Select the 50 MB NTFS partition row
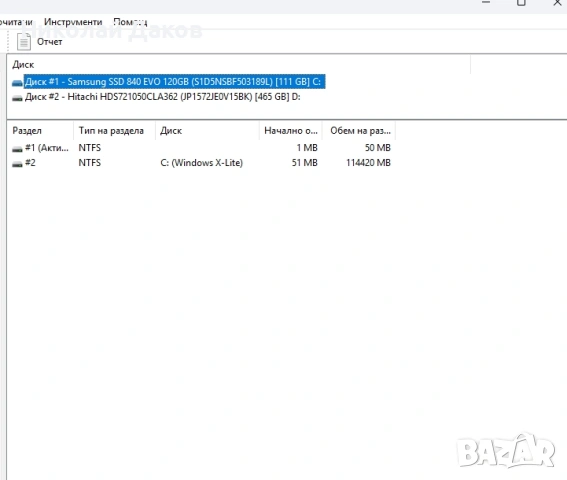Screen dimensions: 567x480 201,148
